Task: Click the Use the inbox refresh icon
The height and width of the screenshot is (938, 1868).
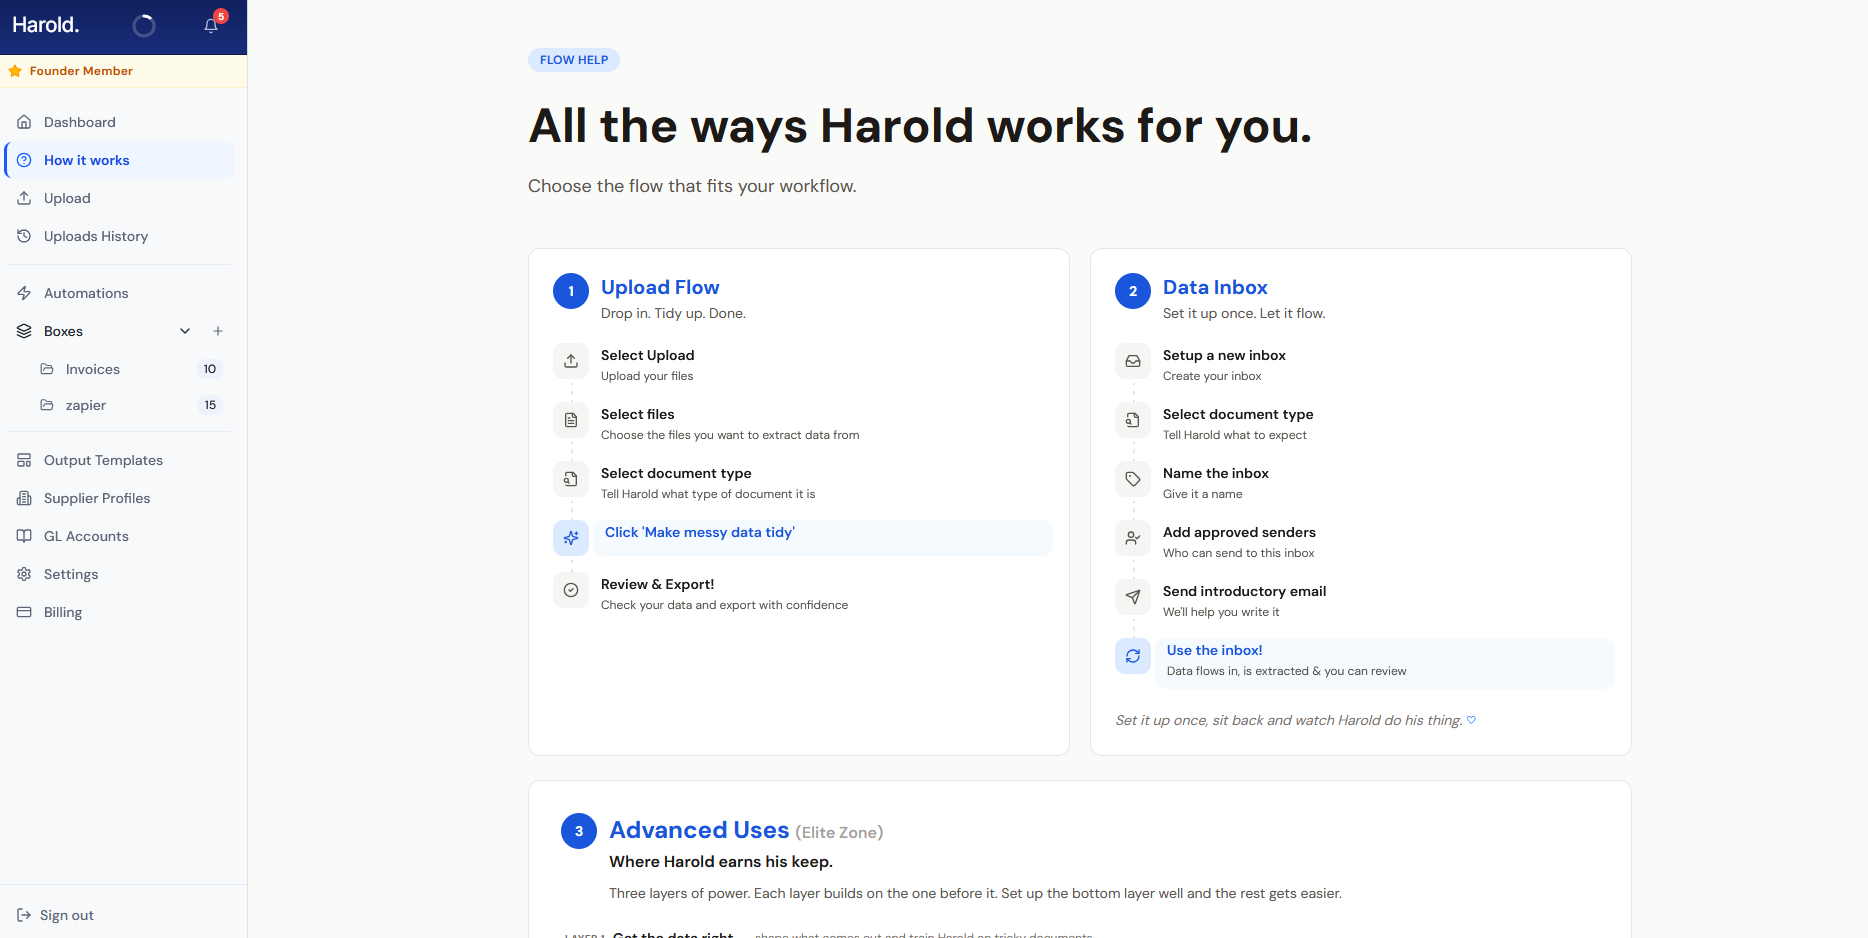Action: pos(1133,656)
